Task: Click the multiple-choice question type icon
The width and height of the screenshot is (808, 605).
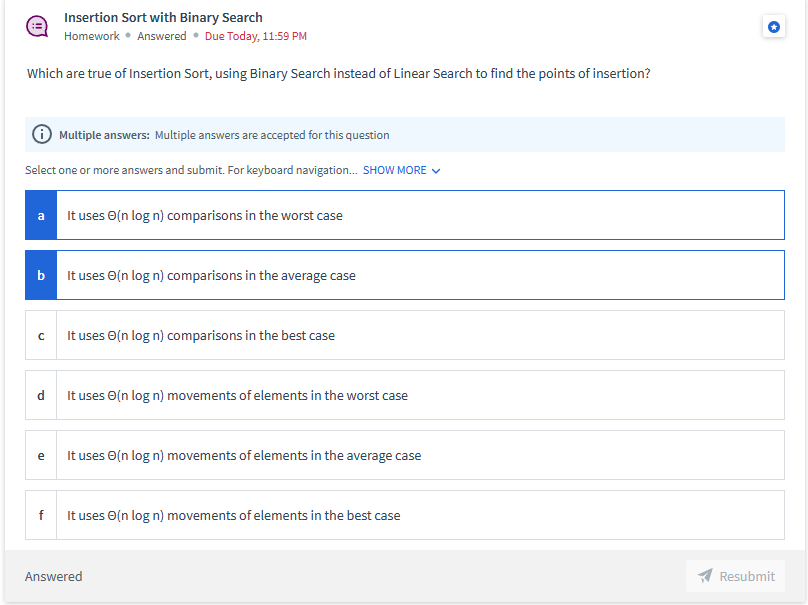Action: point(37,27)
